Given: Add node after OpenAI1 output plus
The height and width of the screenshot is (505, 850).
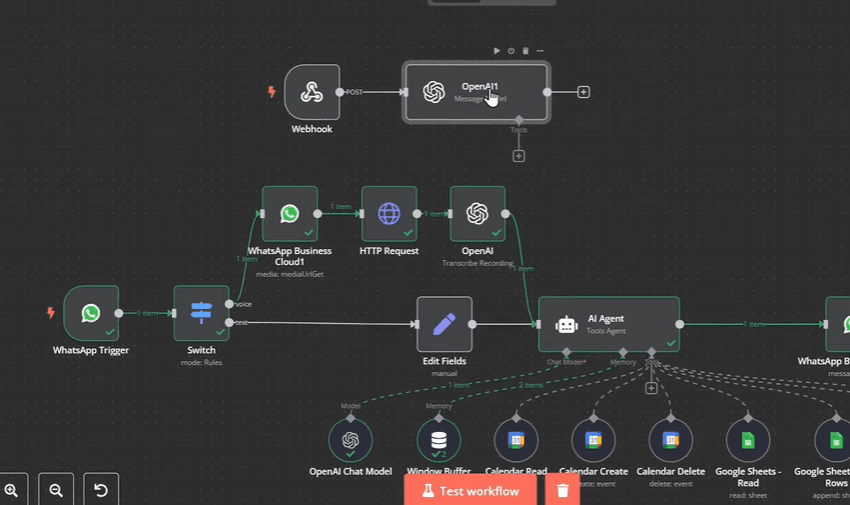Looking at the screenshot, I should click(583, 92).
